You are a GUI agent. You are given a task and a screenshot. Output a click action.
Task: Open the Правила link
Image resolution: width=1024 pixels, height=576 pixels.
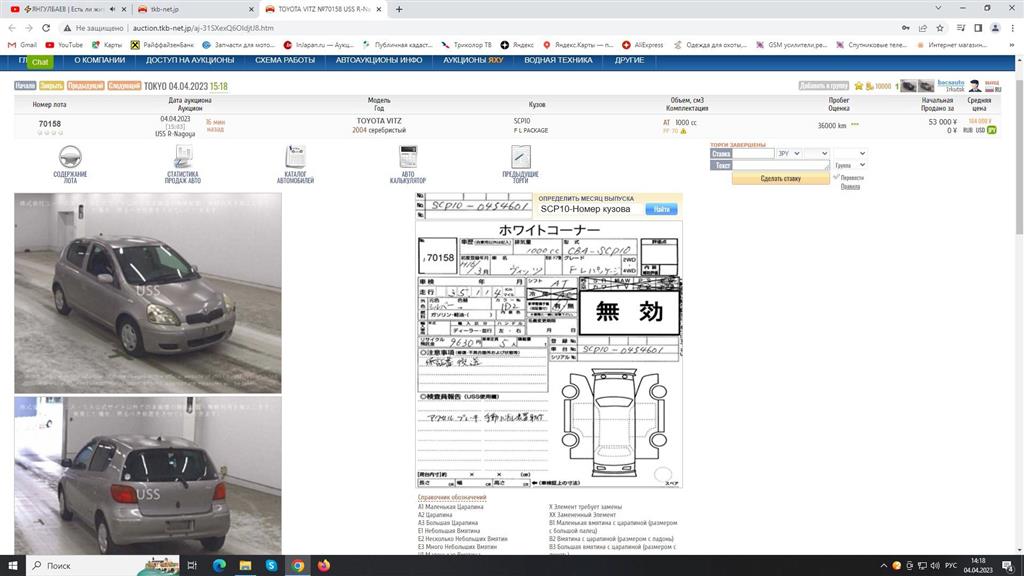pos(850,187)
